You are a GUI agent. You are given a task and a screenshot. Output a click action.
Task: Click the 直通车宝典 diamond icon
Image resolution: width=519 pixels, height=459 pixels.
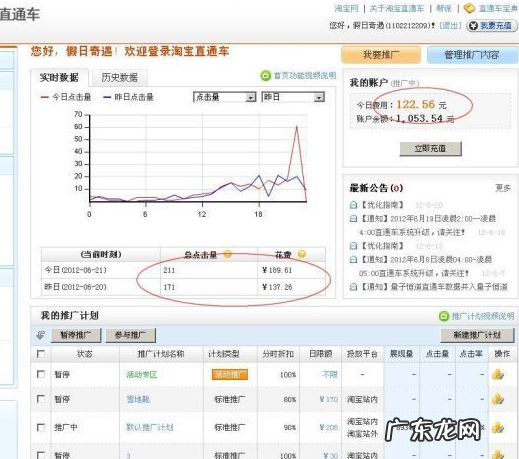coord(469,8)
